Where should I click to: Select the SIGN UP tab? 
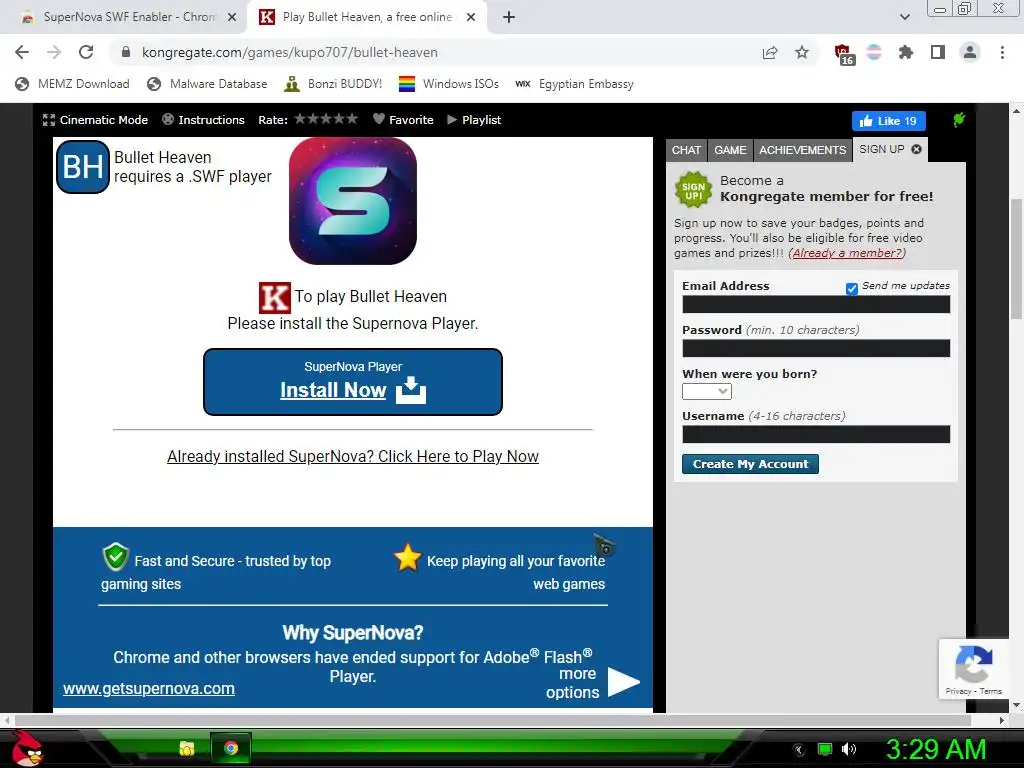882,149
